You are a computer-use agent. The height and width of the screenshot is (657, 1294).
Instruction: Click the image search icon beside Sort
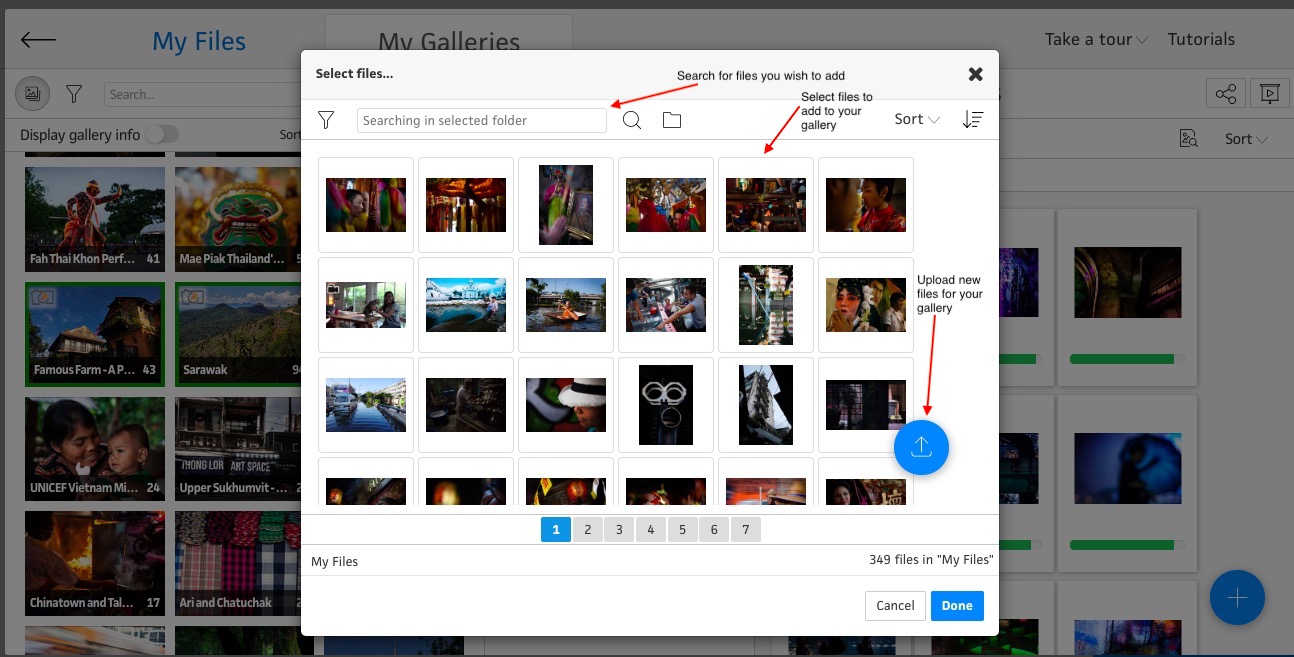point(1188,139)
